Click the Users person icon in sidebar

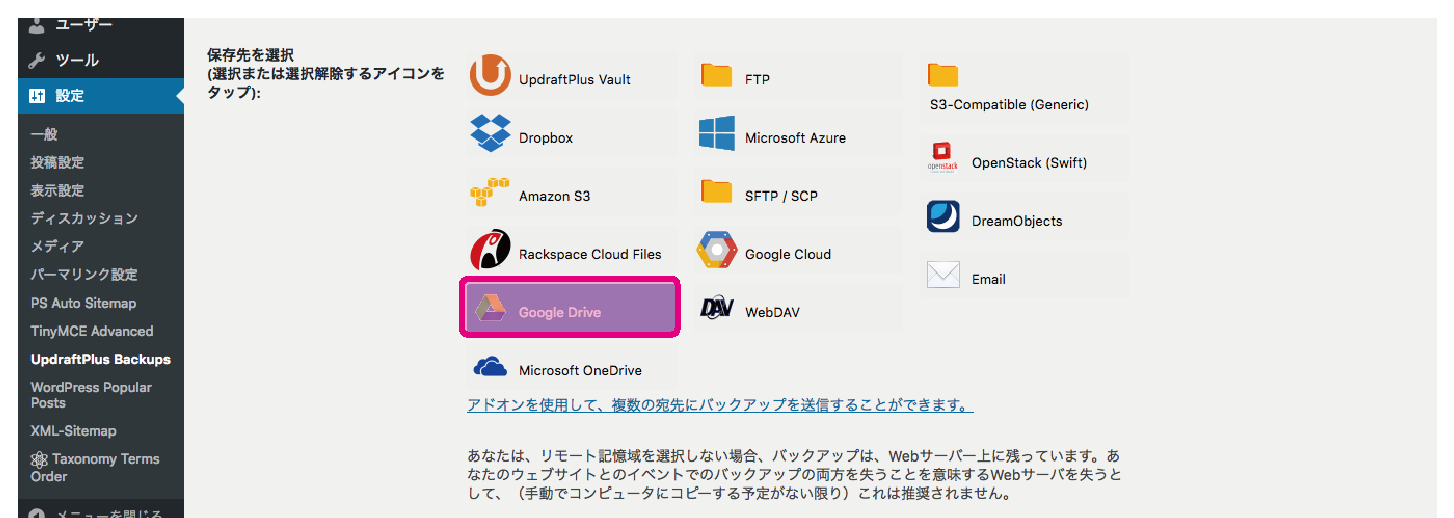37,25
